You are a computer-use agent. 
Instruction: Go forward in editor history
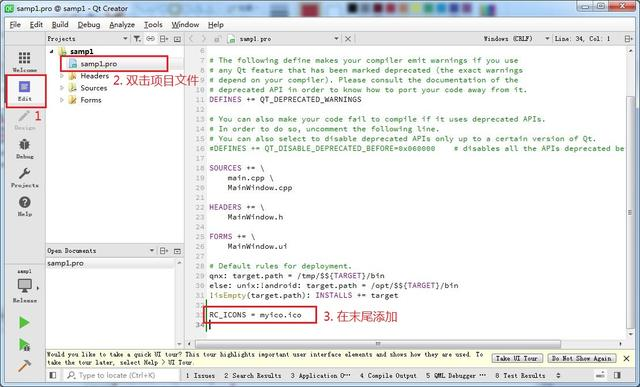(x=204, y=39)
